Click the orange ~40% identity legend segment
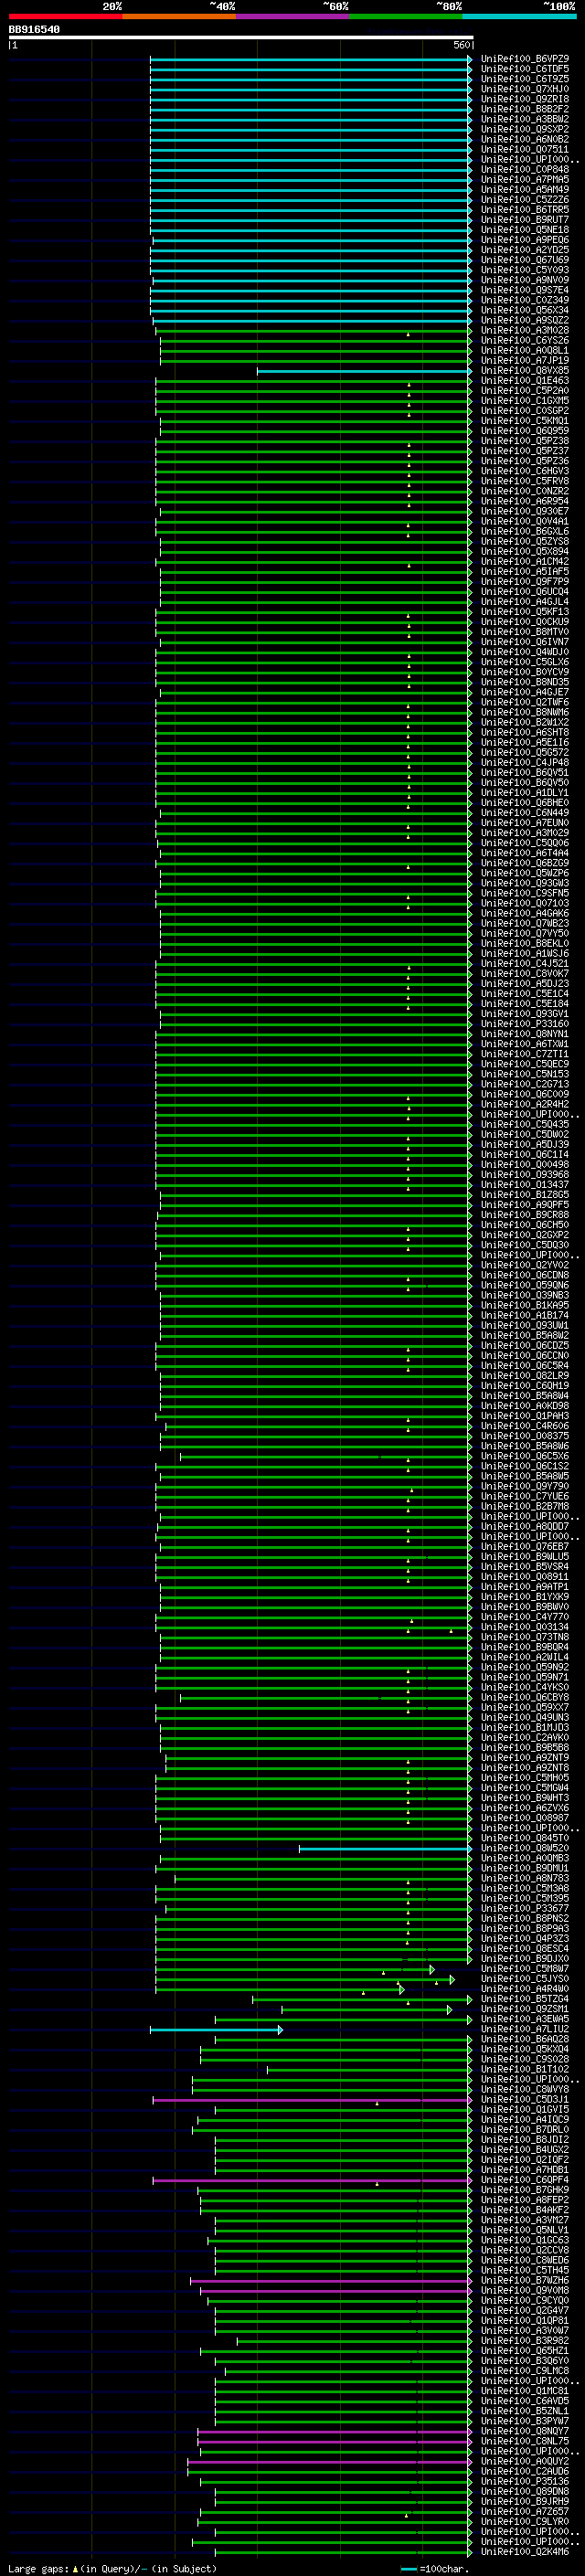The height and width of the screenshot is (2576, 585). 179,16
